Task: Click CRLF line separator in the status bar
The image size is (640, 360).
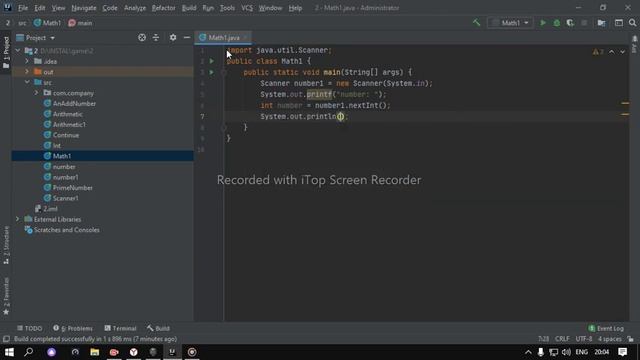Action: tap(562, 339)
